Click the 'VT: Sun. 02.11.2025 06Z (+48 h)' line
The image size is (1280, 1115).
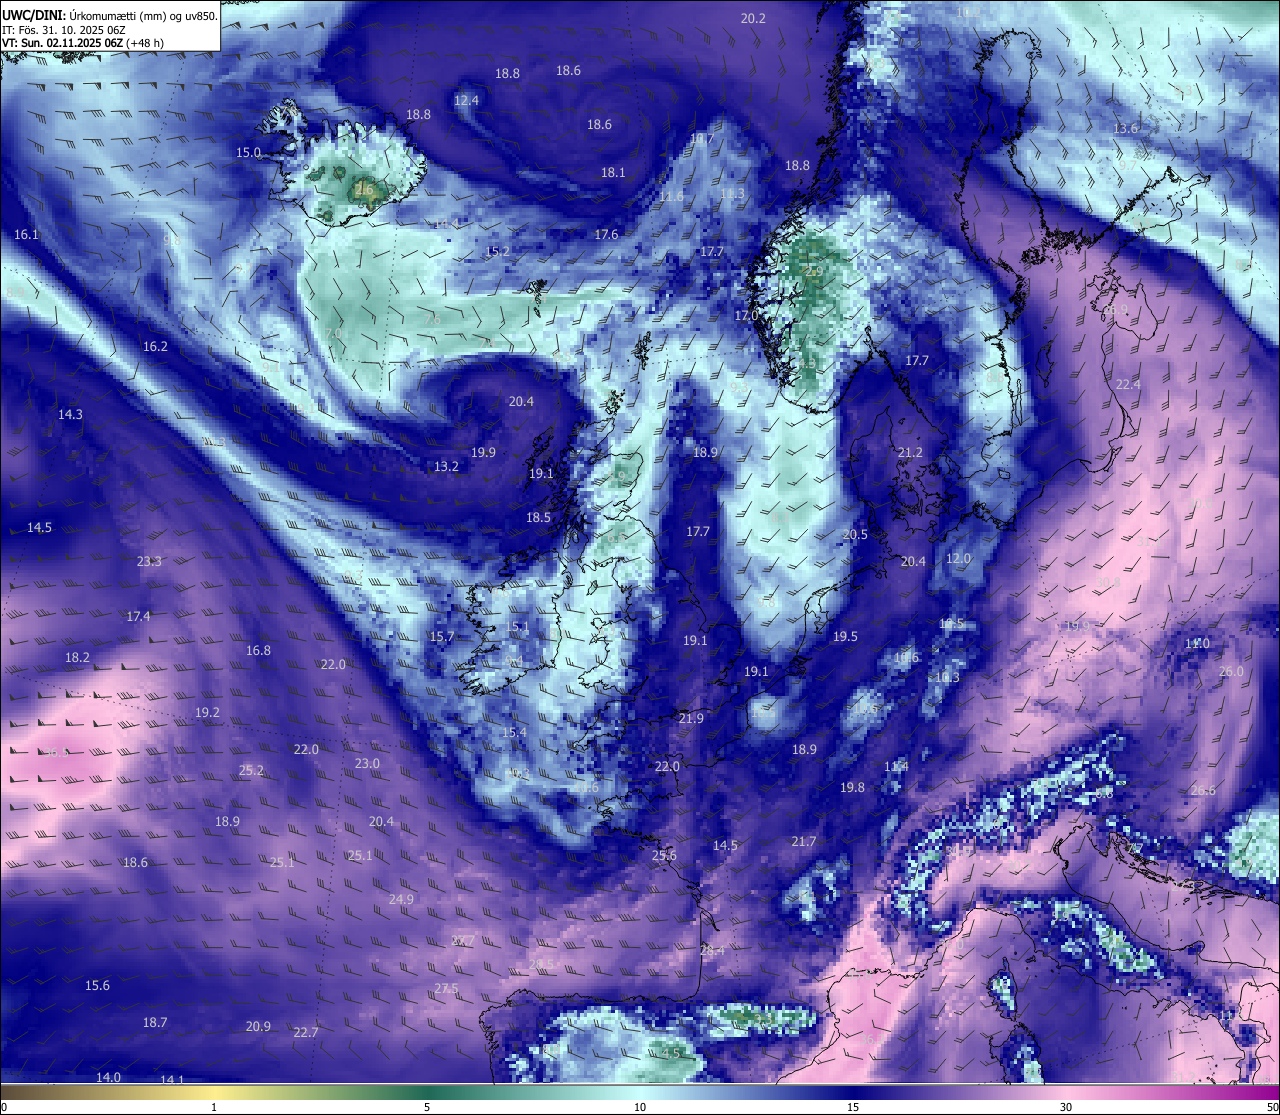(83, 43)
